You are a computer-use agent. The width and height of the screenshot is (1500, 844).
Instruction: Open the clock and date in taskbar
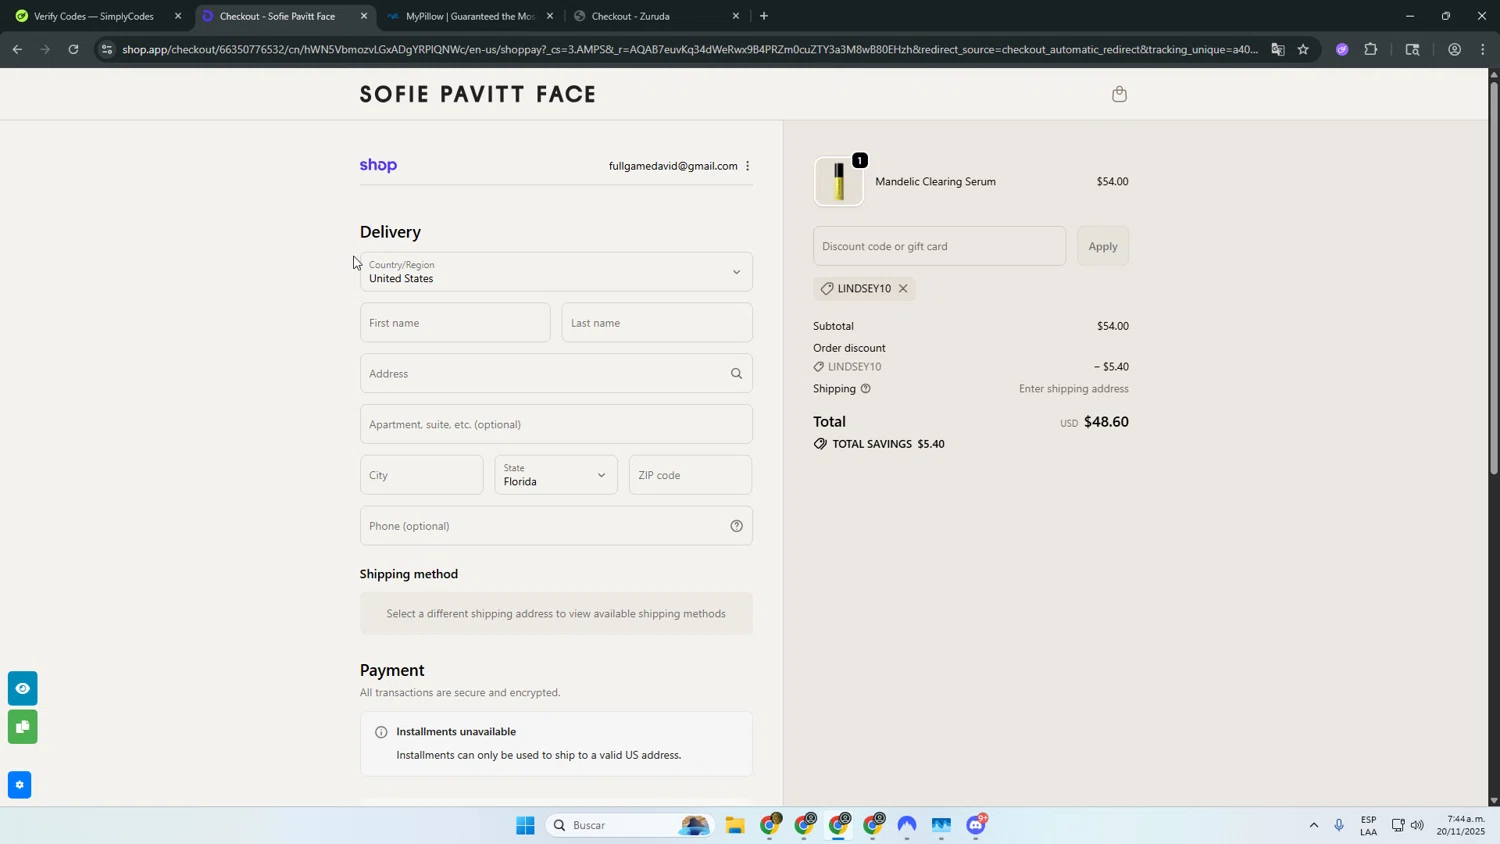(1463, 825)
